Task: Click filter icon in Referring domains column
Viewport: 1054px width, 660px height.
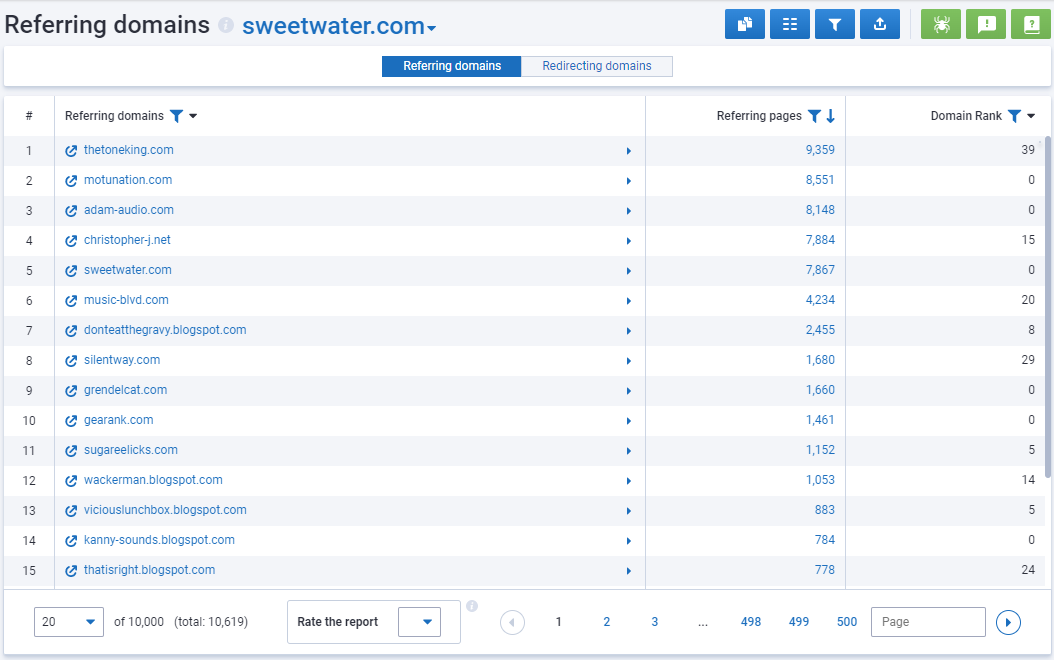Action: coord(176,116)
